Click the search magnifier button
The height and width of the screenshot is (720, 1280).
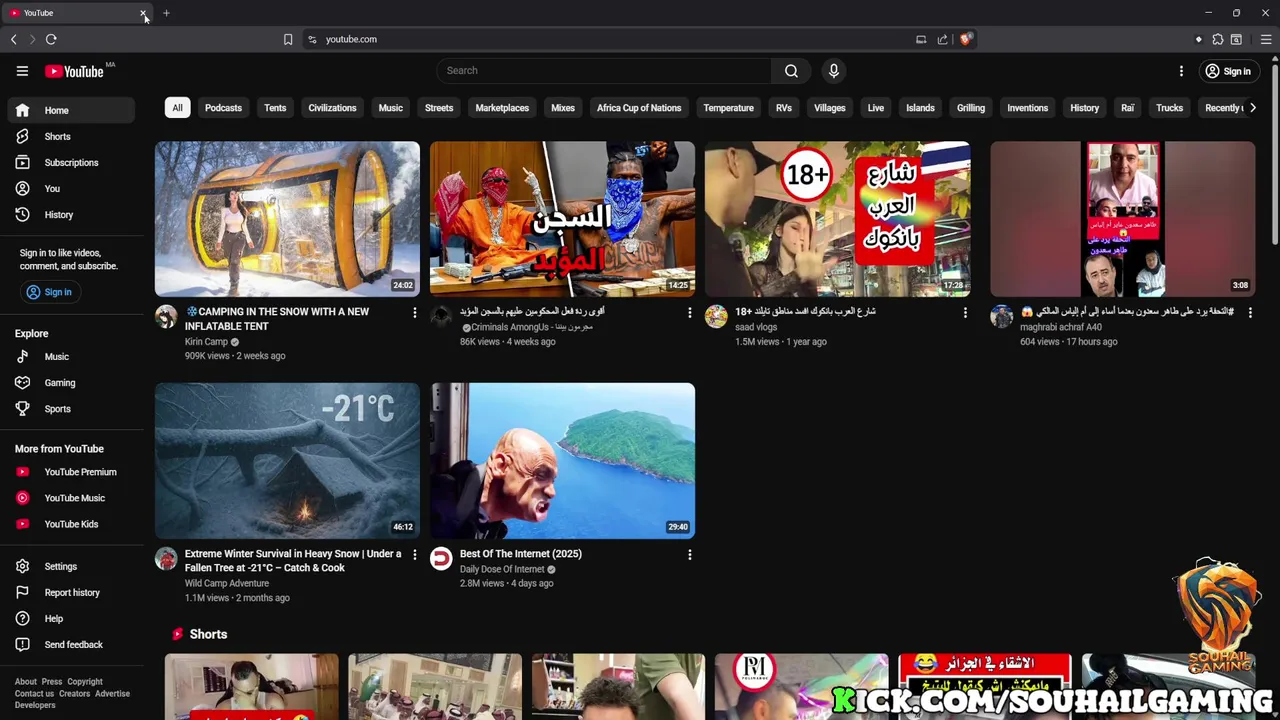791,71
